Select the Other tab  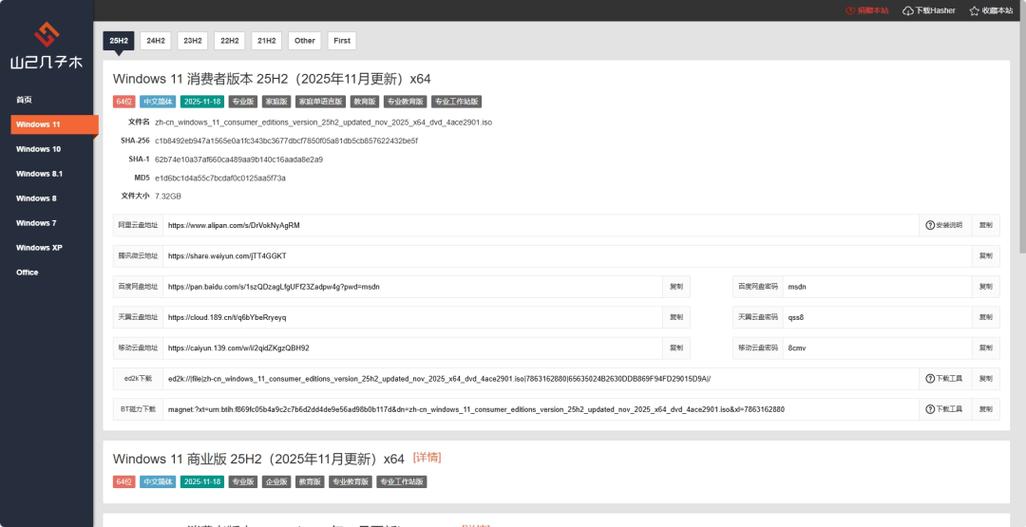(305, 41)
